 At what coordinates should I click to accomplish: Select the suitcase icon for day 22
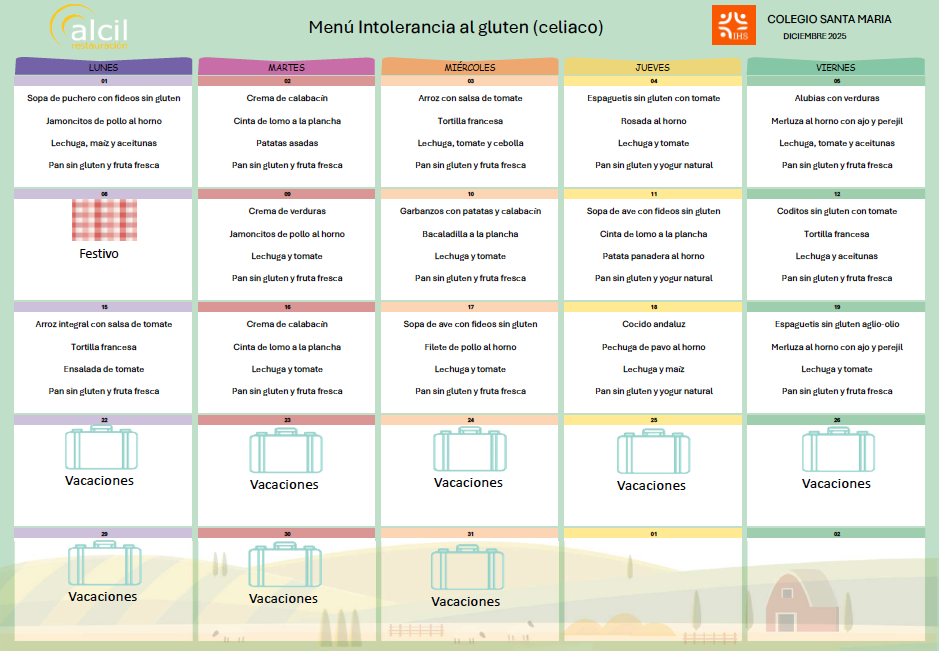tap(101, 448)
